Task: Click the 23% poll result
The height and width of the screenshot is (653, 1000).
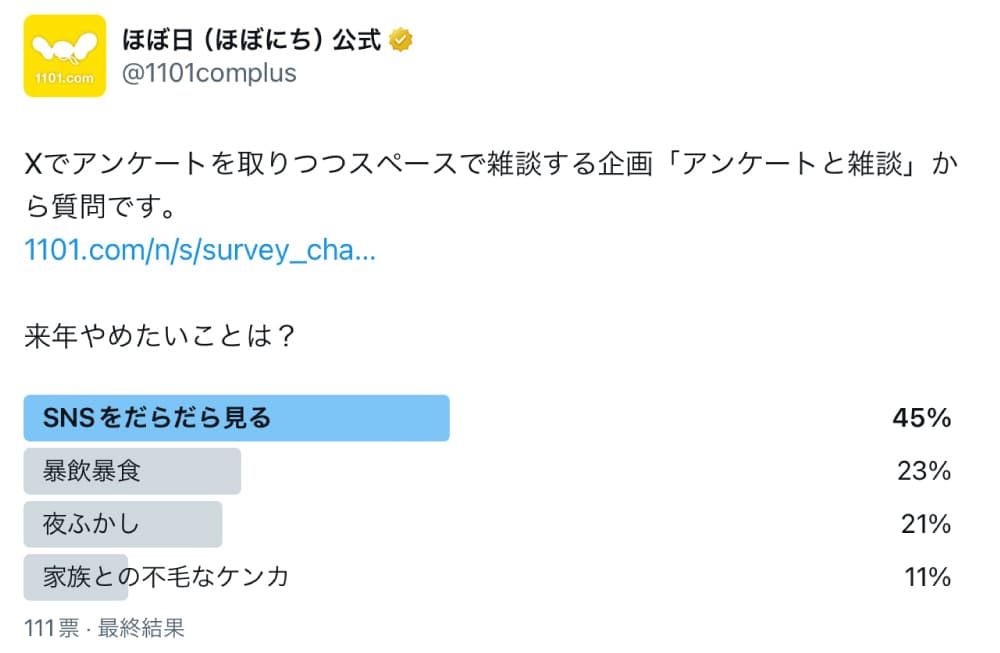Action: coord(922,471)
